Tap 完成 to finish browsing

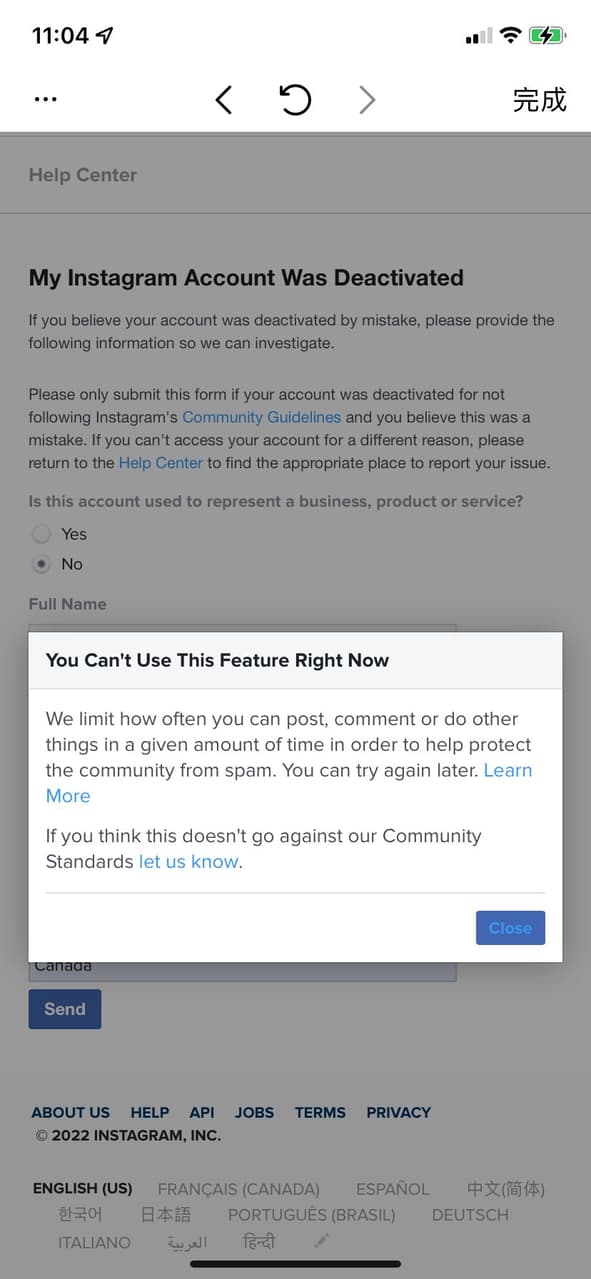coord(540,99)
